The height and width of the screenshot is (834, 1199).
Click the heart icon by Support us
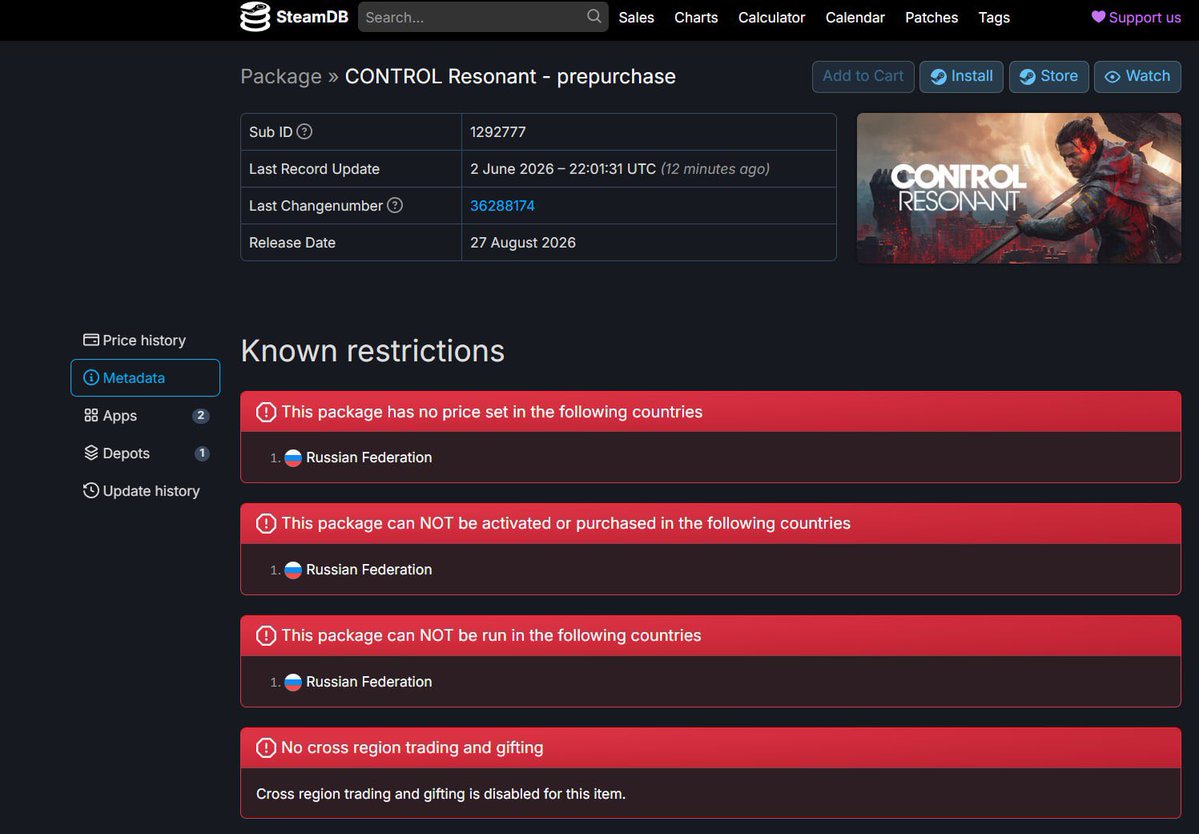click(1098, 17)
